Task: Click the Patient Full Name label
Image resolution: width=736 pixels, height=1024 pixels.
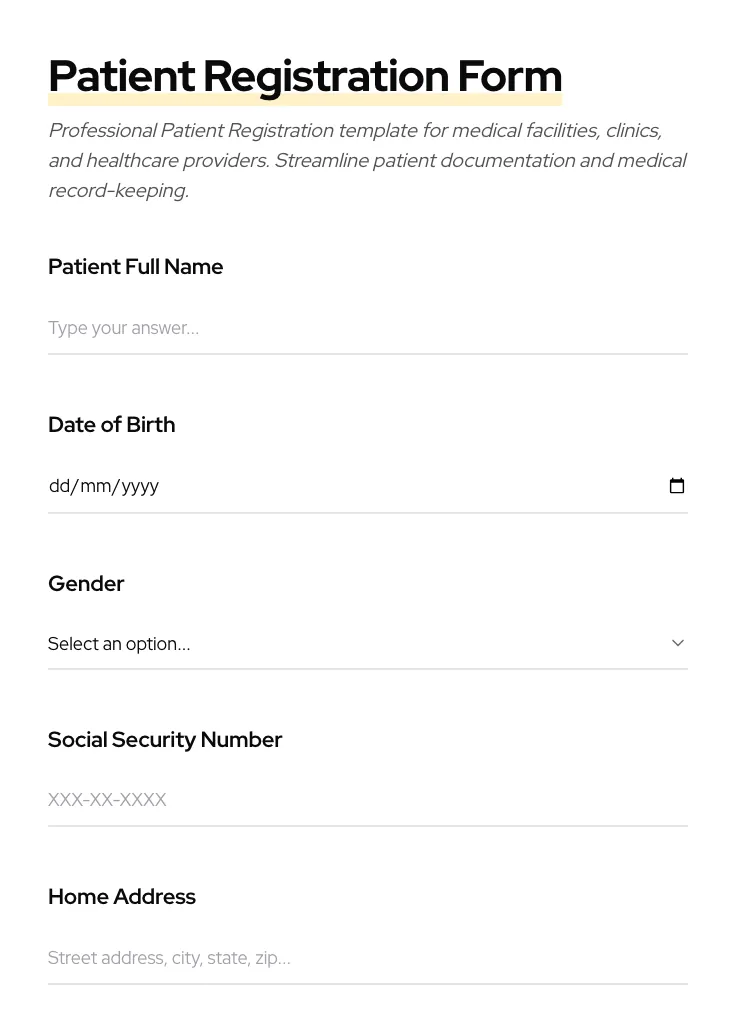Action: pyautogui.click(x=135, y=267)
